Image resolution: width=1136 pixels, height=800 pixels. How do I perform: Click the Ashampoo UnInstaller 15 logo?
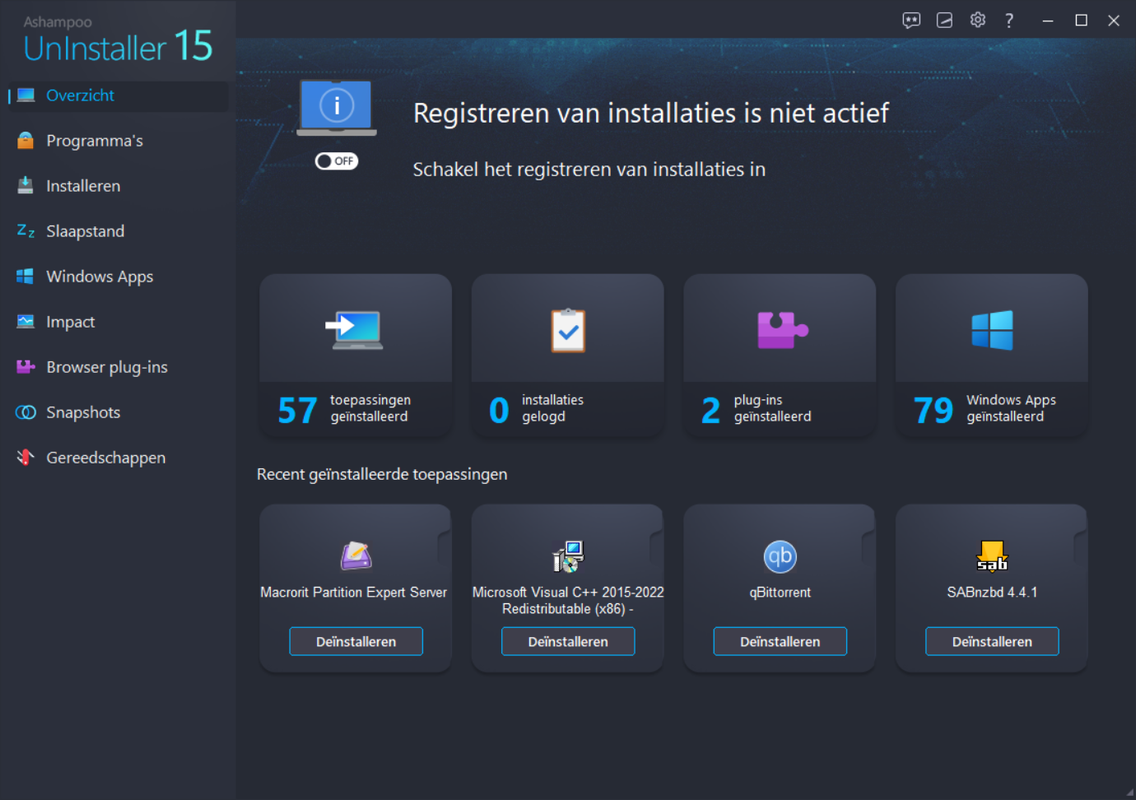coord(118,40)
